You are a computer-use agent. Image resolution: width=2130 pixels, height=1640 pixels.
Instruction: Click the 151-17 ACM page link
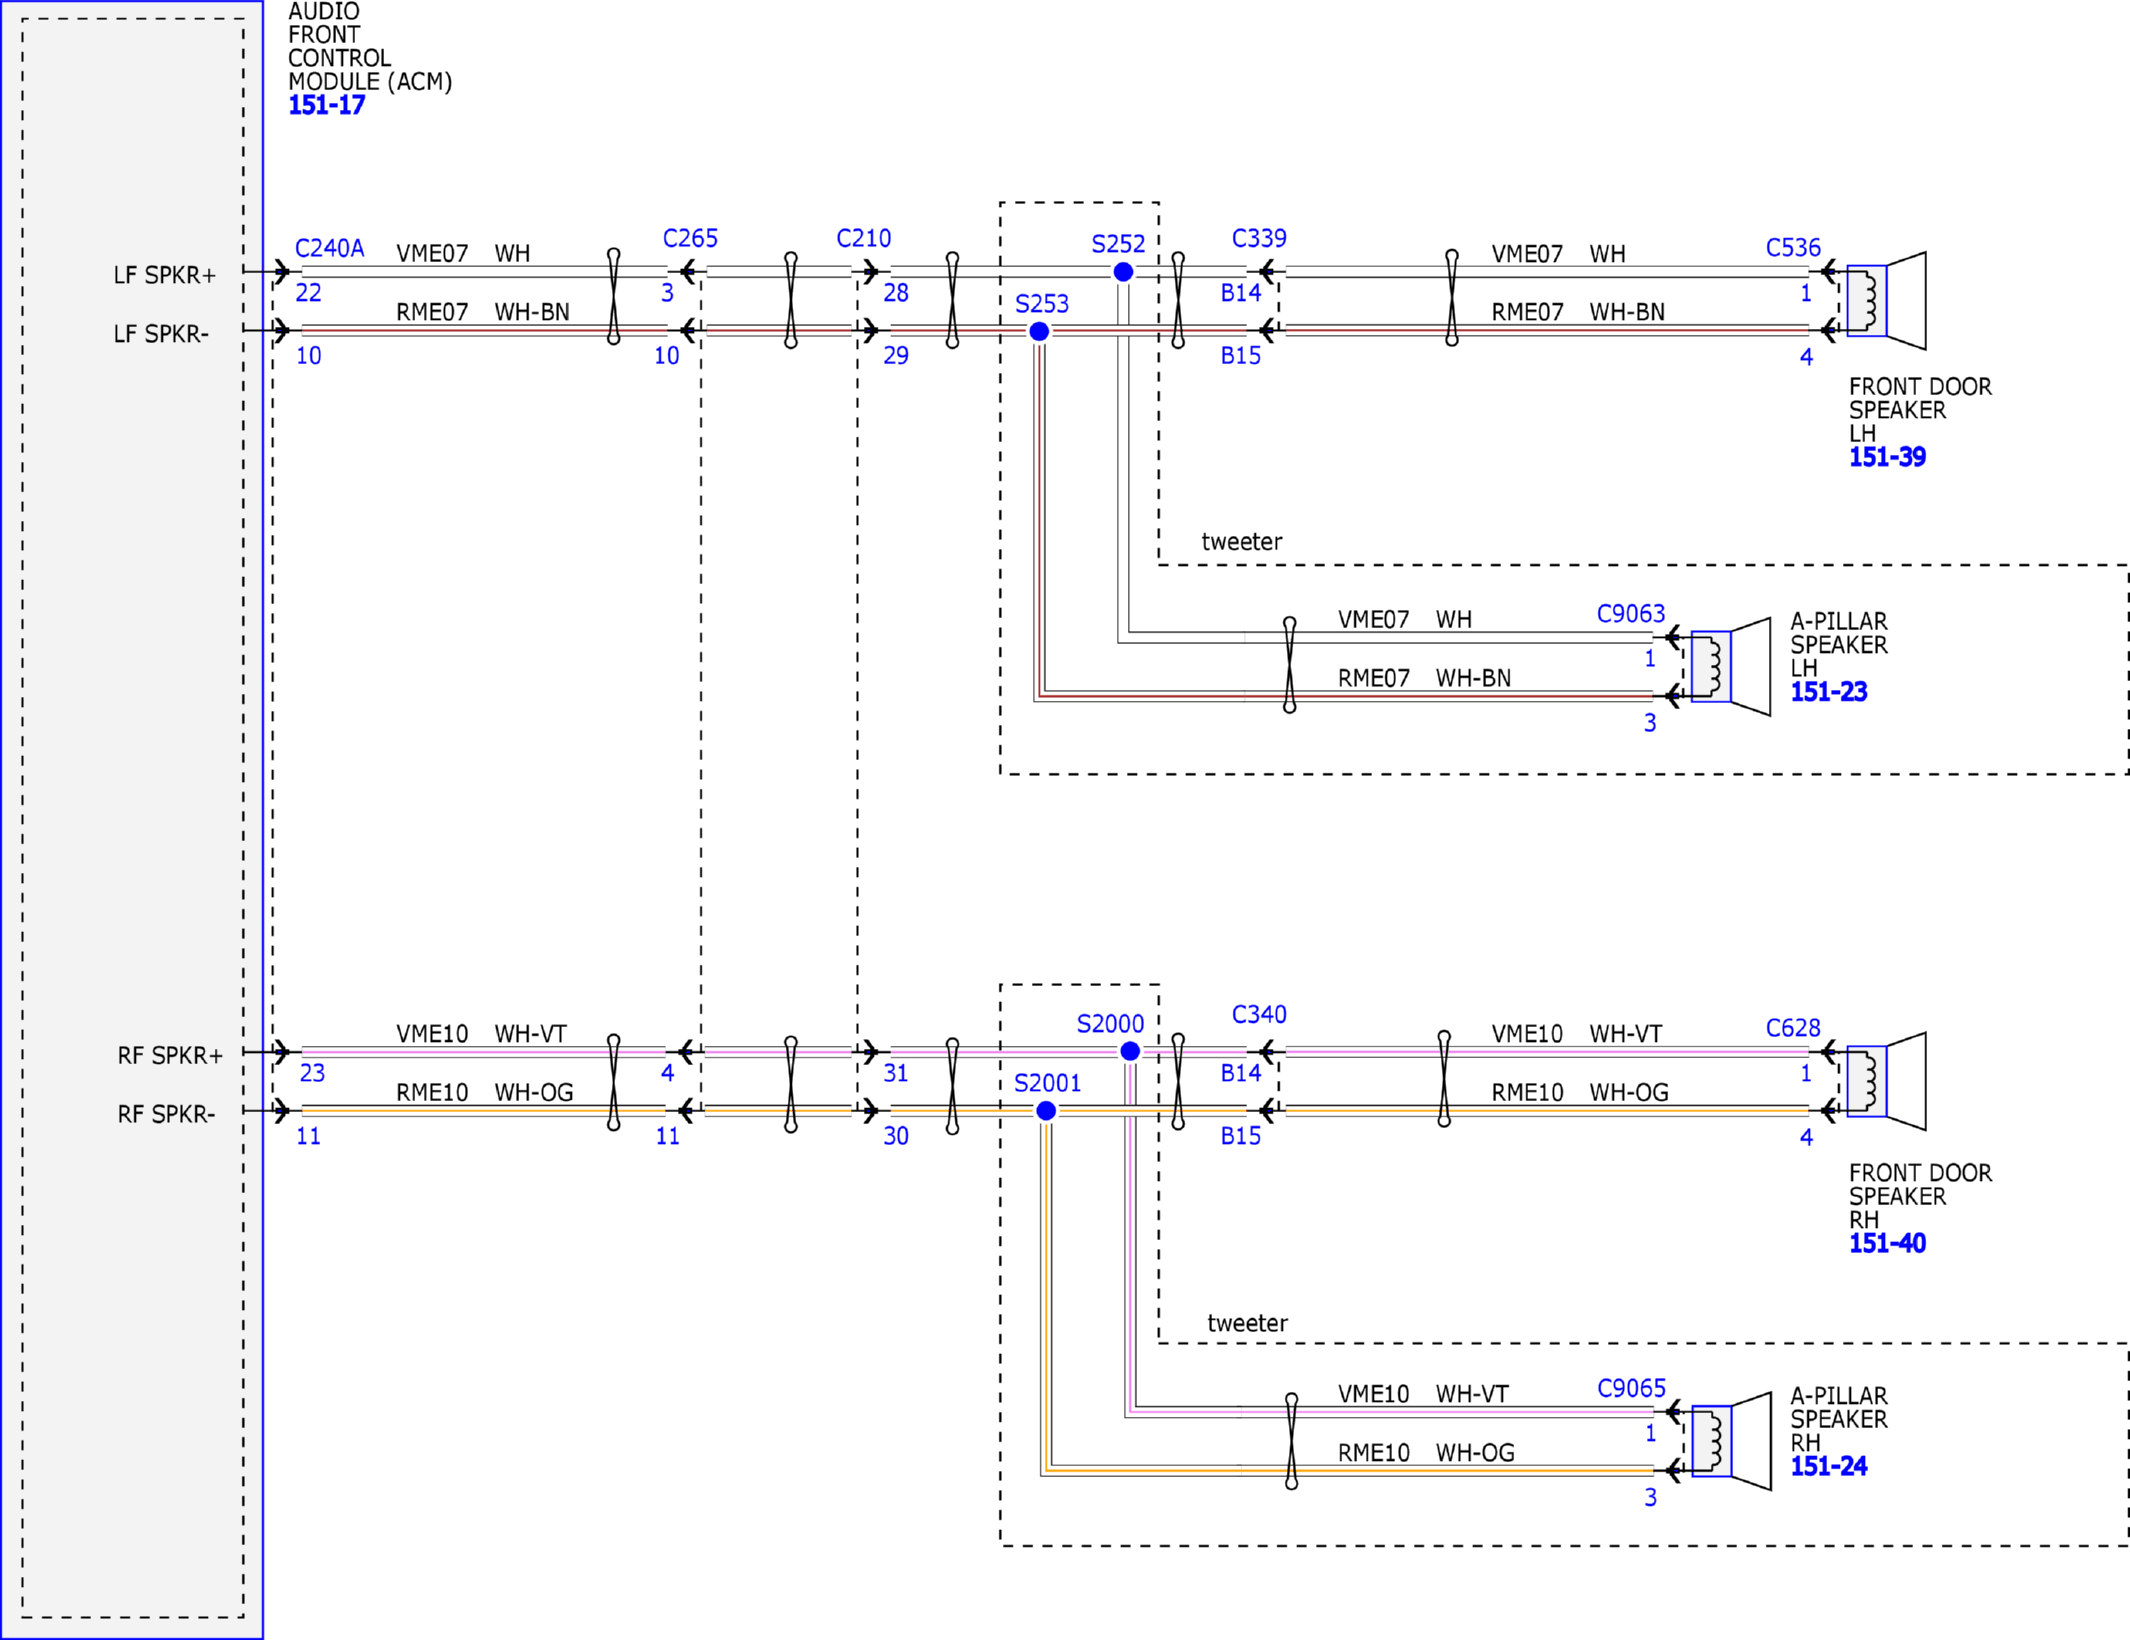pyautogui.click(x=326, y=105)
